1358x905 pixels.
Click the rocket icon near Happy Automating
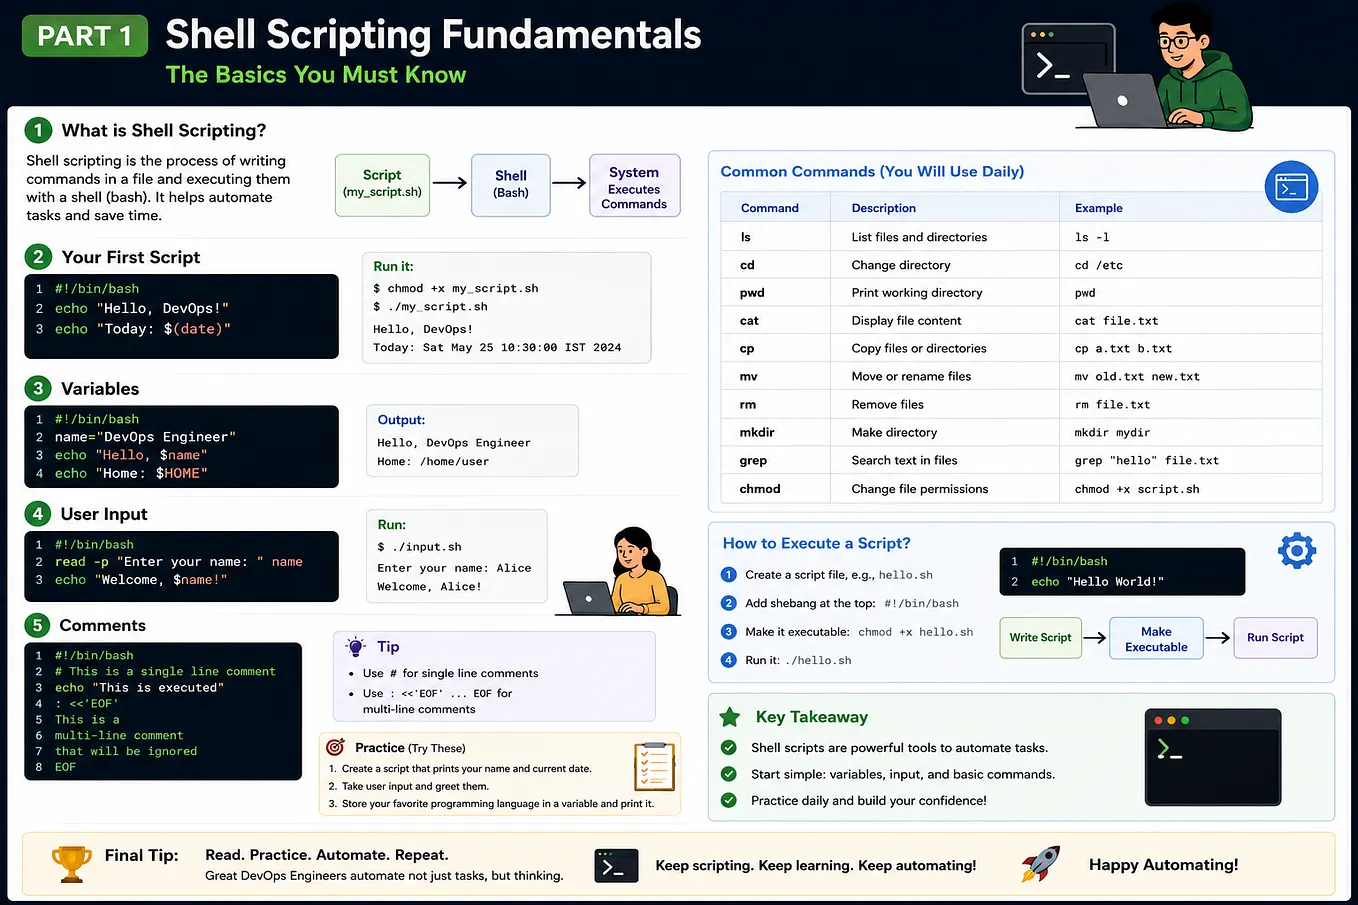[x=1040, y=864]
